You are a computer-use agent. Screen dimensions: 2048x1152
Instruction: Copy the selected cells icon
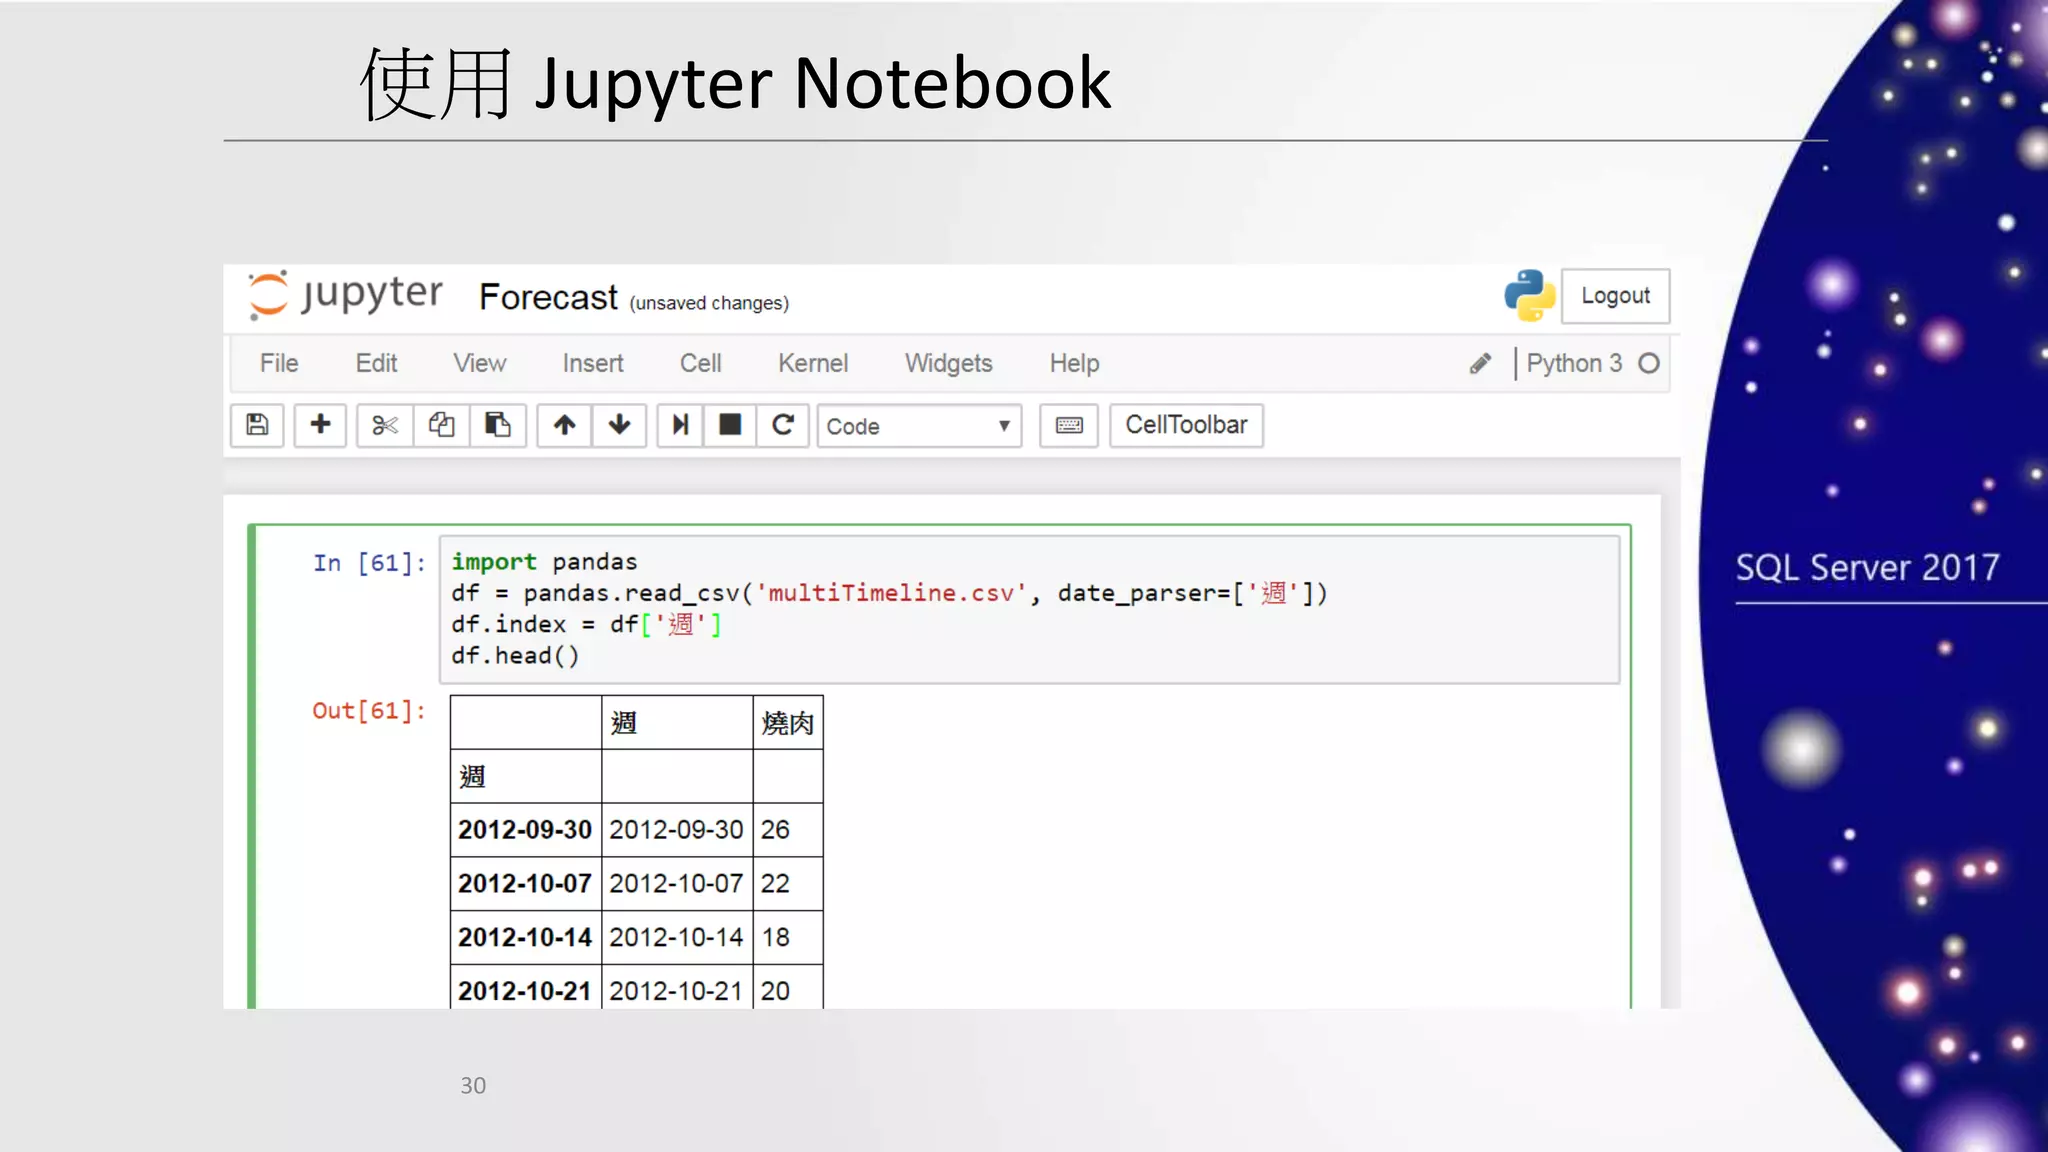(x=441, y=425)
